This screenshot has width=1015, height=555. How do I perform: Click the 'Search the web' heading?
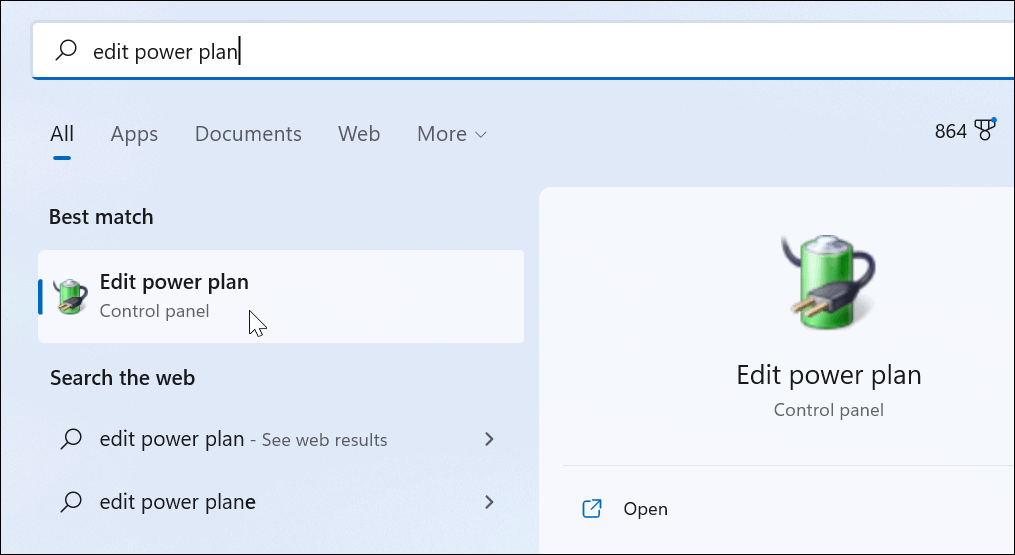pyautogui.click(x=122, y=378)
